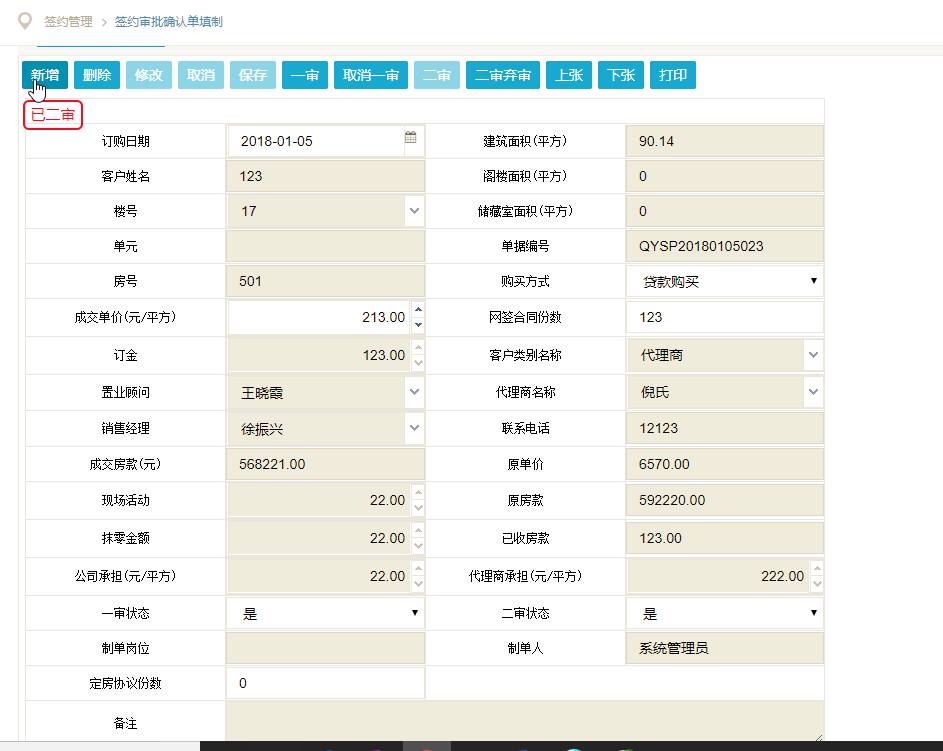Viewport: 943px width, 751px height.
Task: Expand the 客户类别名称 dropdown
Action: 813,355
